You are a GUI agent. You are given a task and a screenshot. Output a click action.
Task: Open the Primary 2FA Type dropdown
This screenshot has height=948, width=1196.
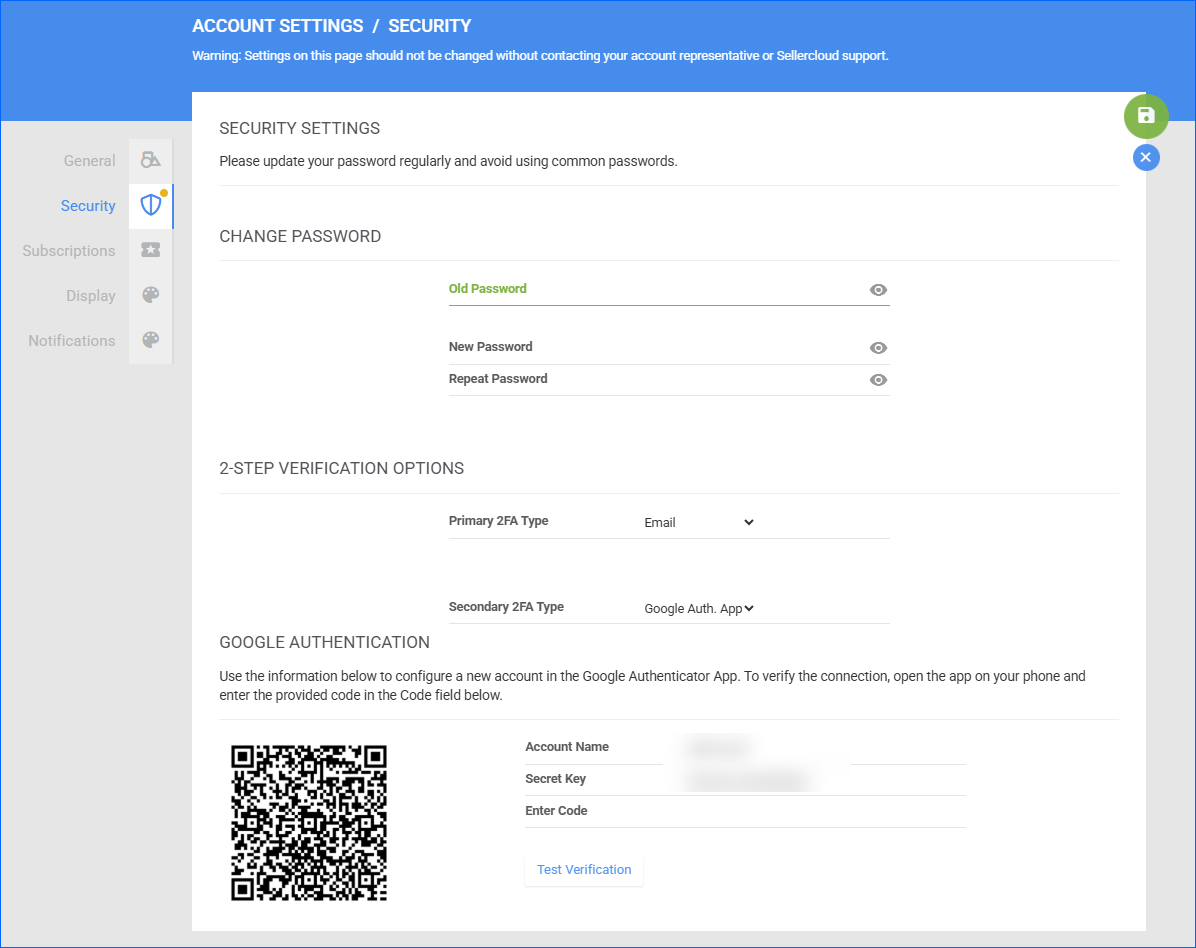coord(699,522)
